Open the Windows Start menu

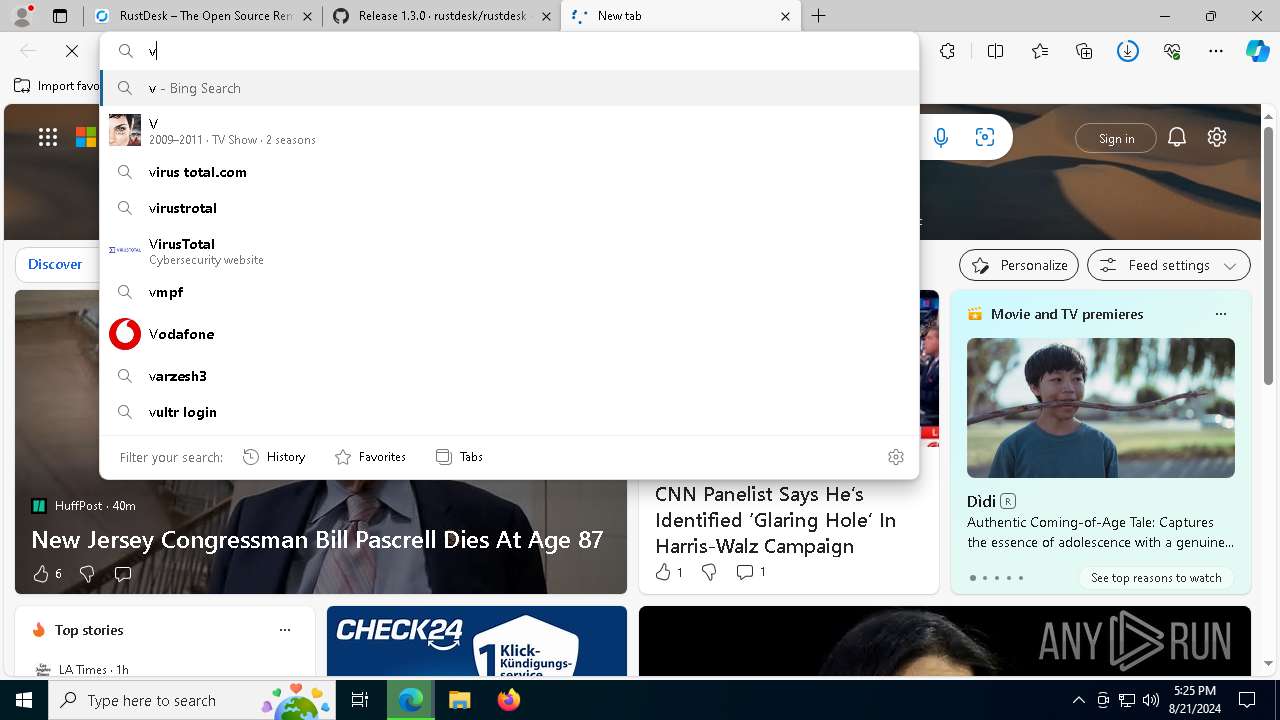[x=24, y=700]
